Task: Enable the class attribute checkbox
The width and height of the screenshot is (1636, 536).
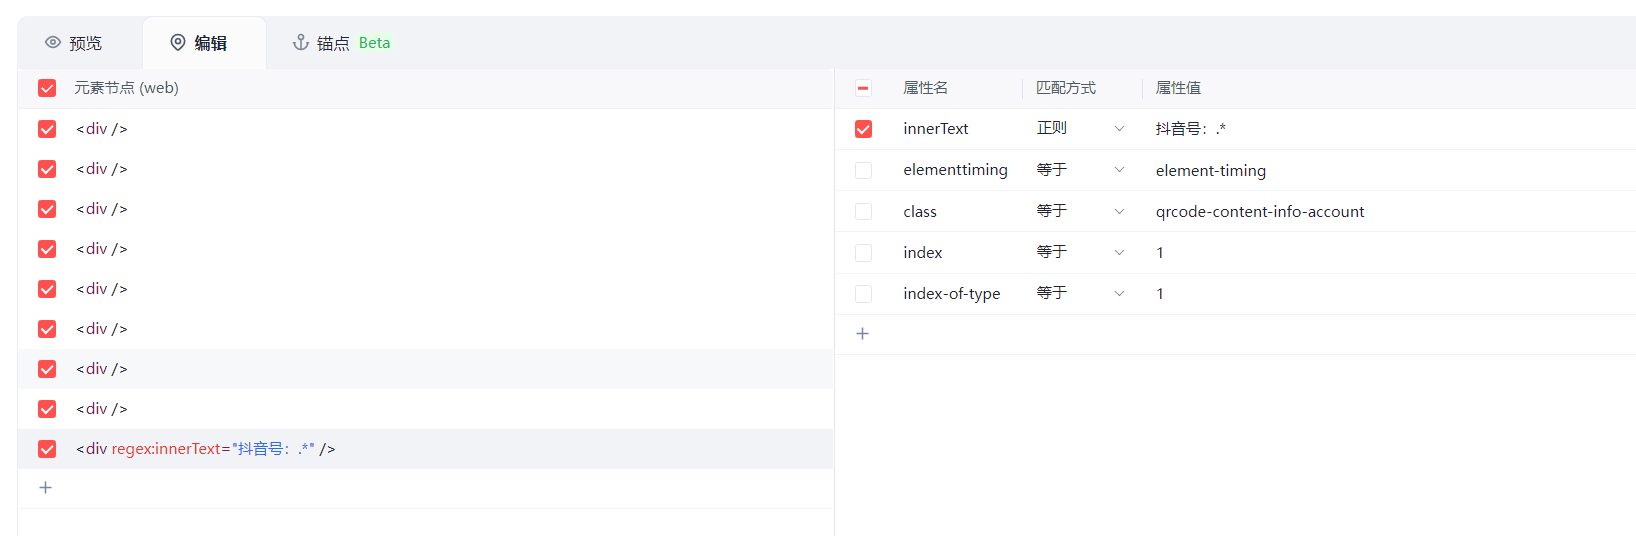Action: coord(863,212)
